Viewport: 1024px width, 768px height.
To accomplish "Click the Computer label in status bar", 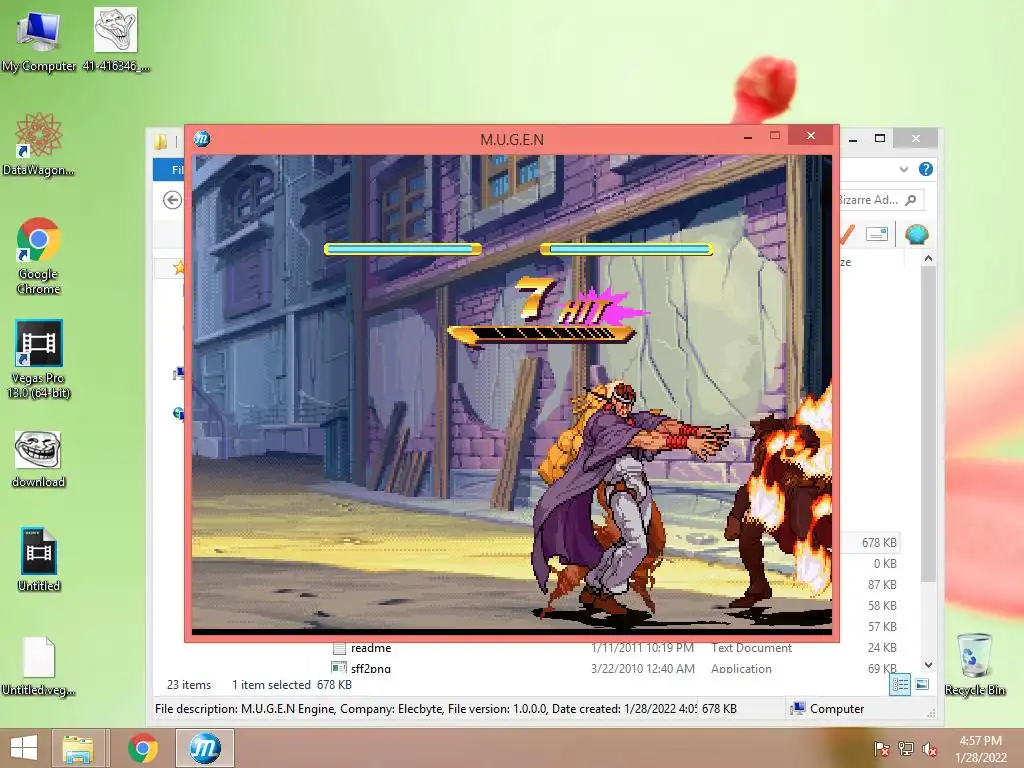I will point(837,709).
